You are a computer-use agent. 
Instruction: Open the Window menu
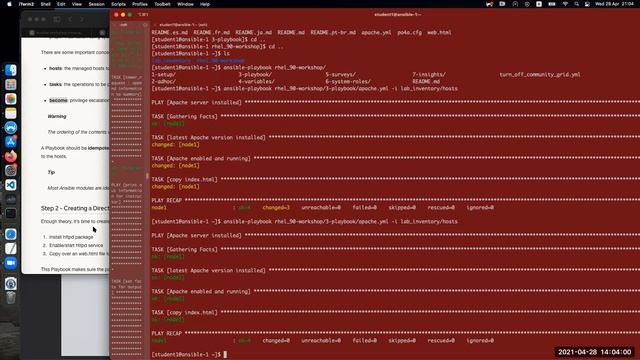point(185,4)
